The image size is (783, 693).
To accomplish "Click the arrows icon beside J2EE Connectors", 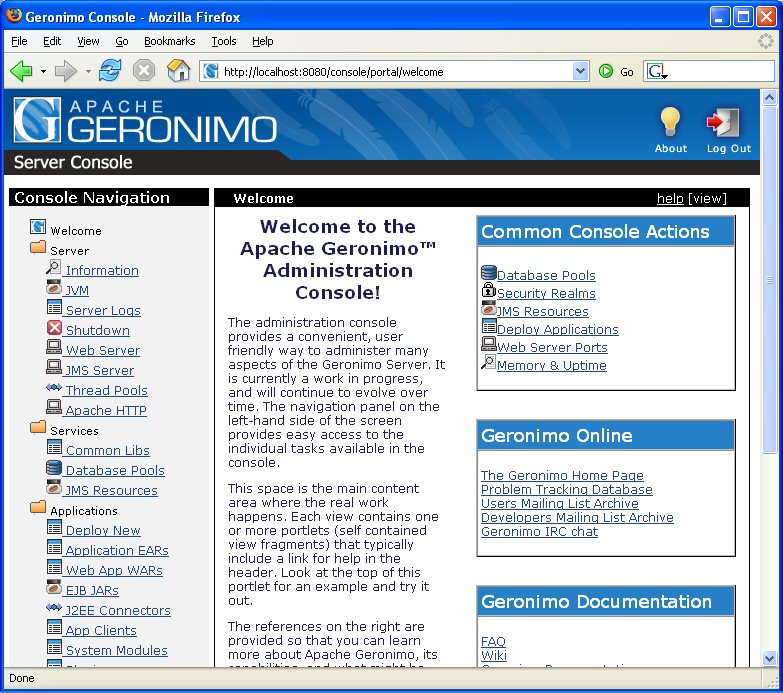I will pyautogui.click(x=53, y=607).
